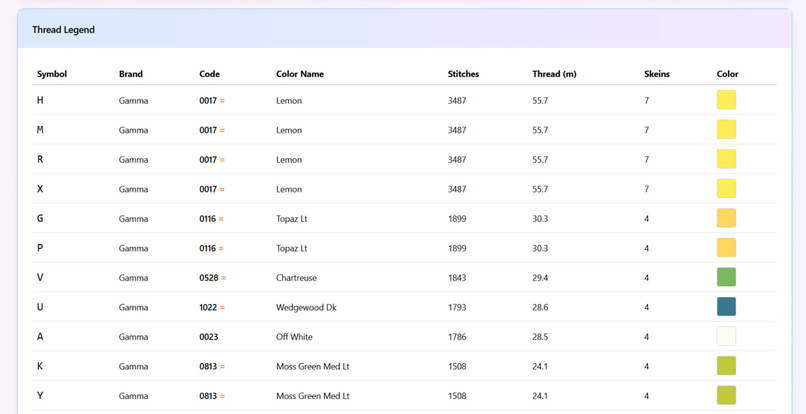Click the orange equals icon in row Y
The height and width of the screenshot is (414, 806).
(x=222, y=396)
